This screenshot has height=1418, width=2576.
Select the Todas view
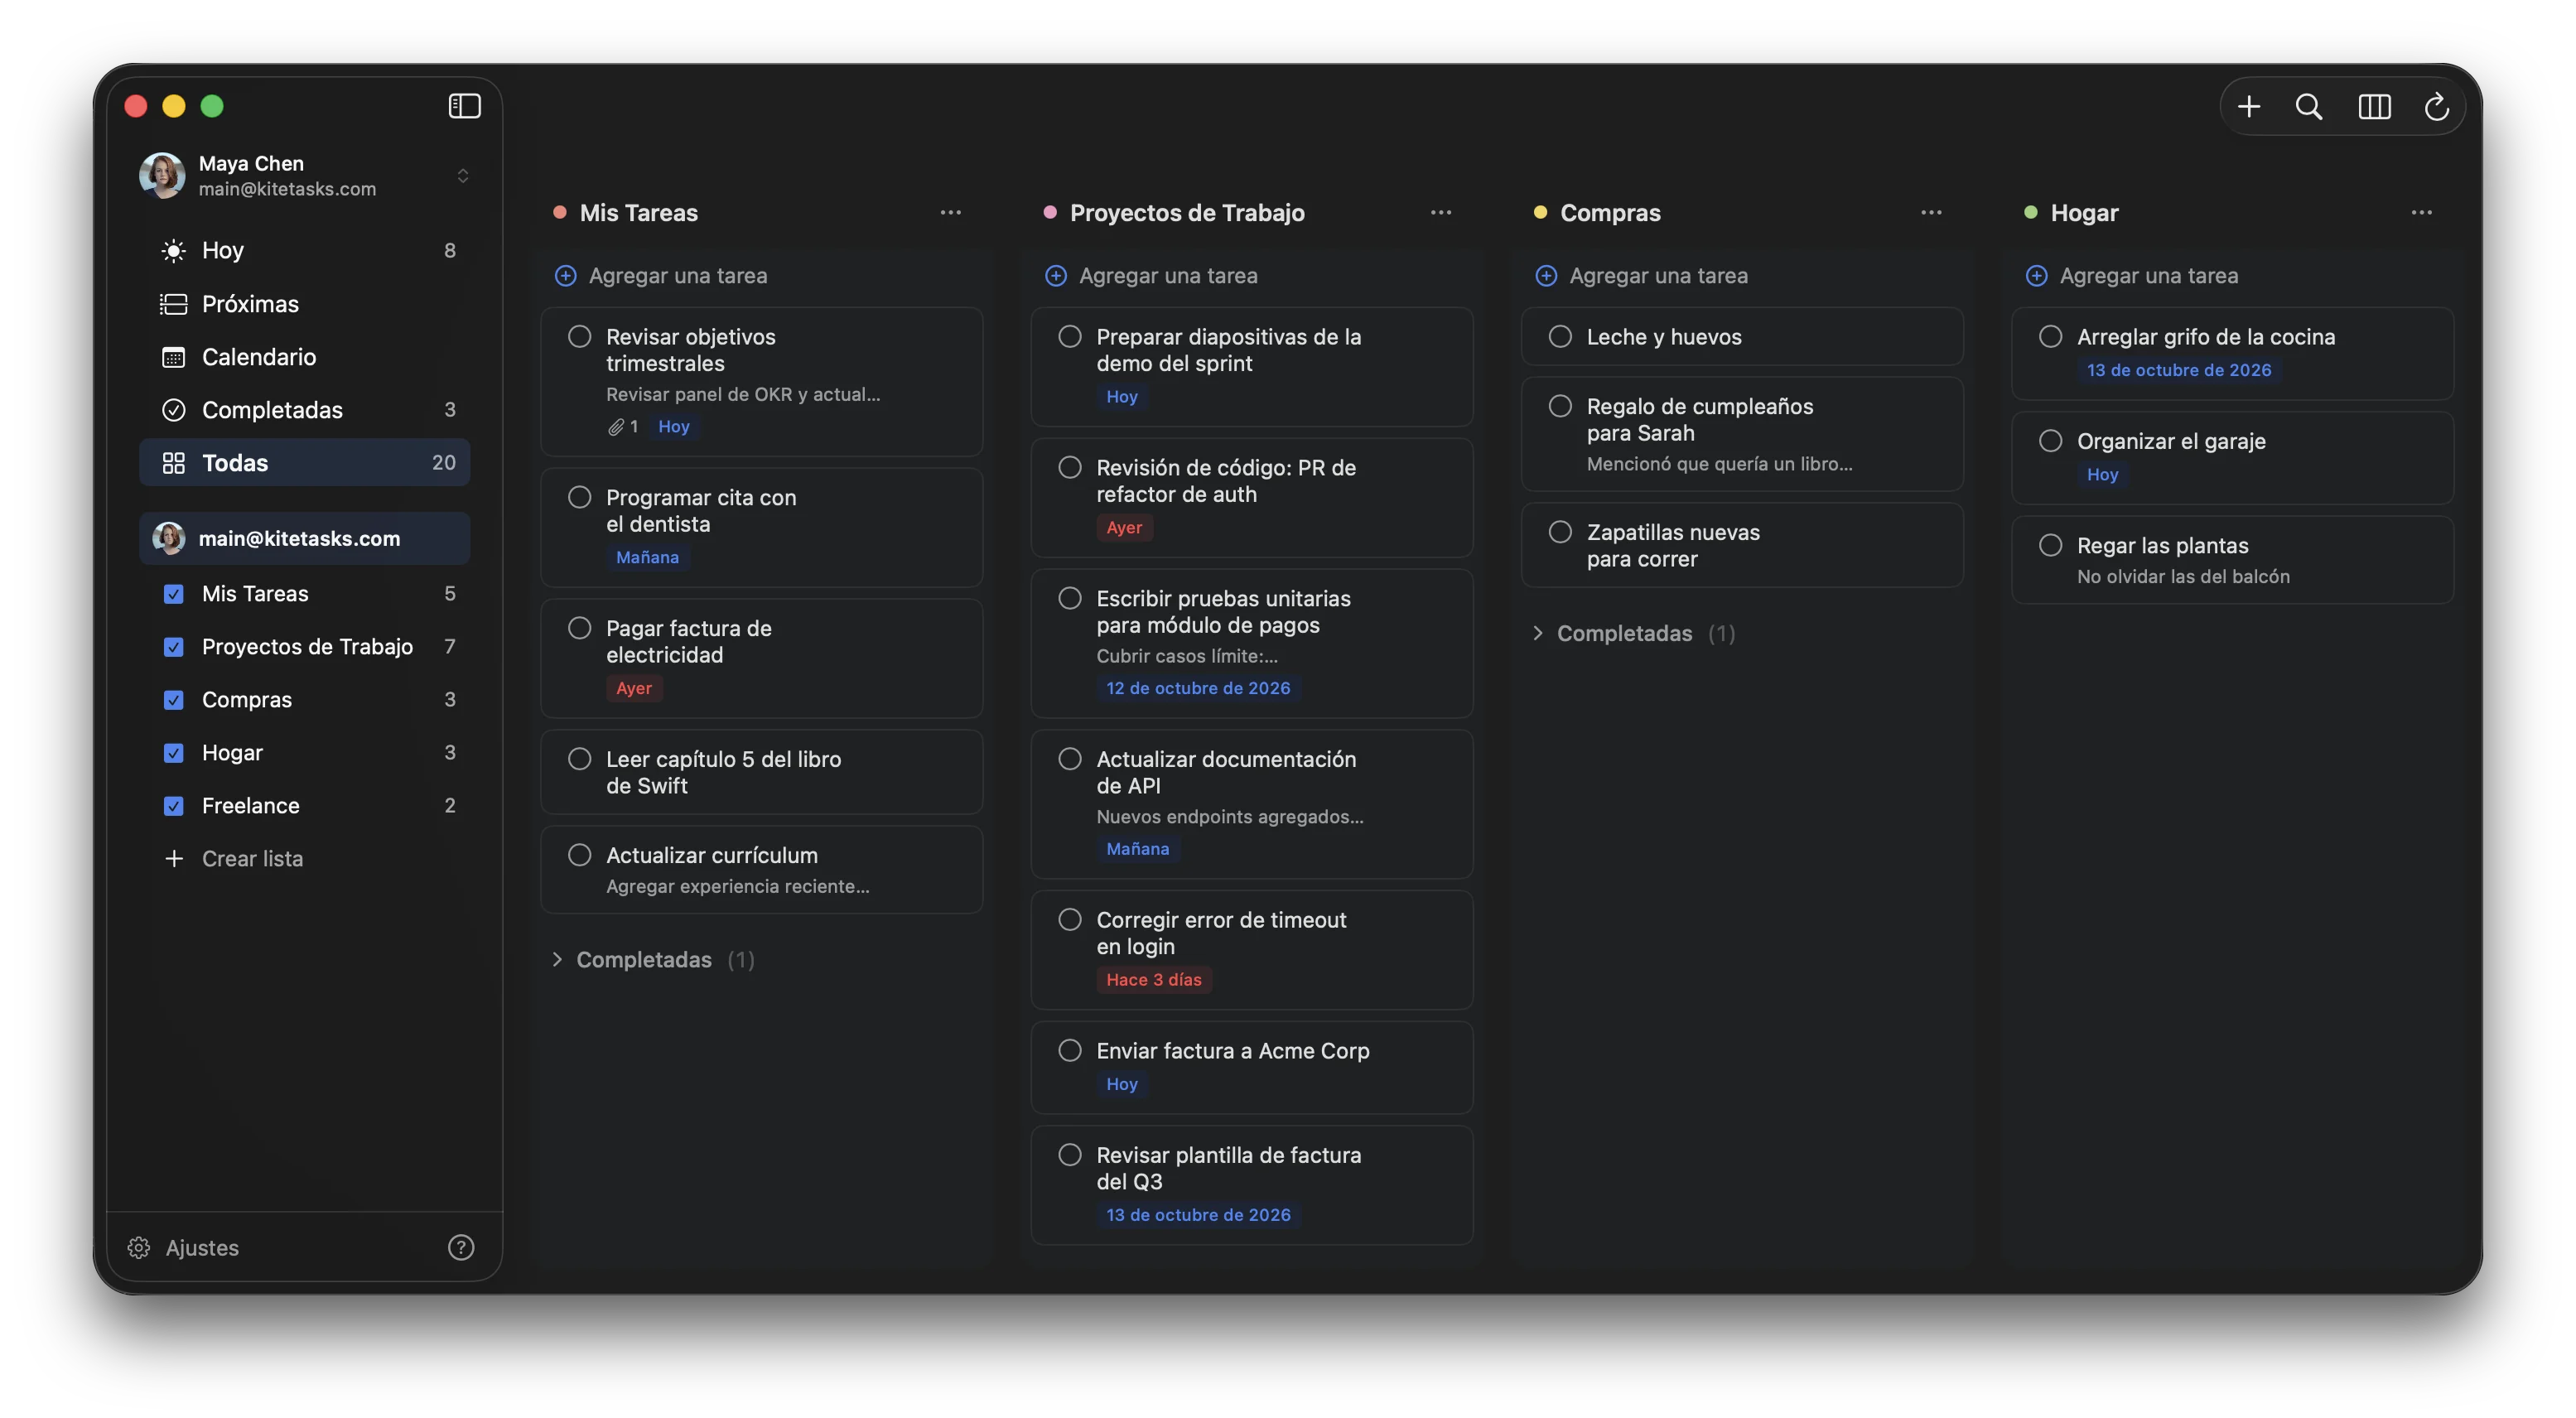pyautogui.click(x=304, y=462)
